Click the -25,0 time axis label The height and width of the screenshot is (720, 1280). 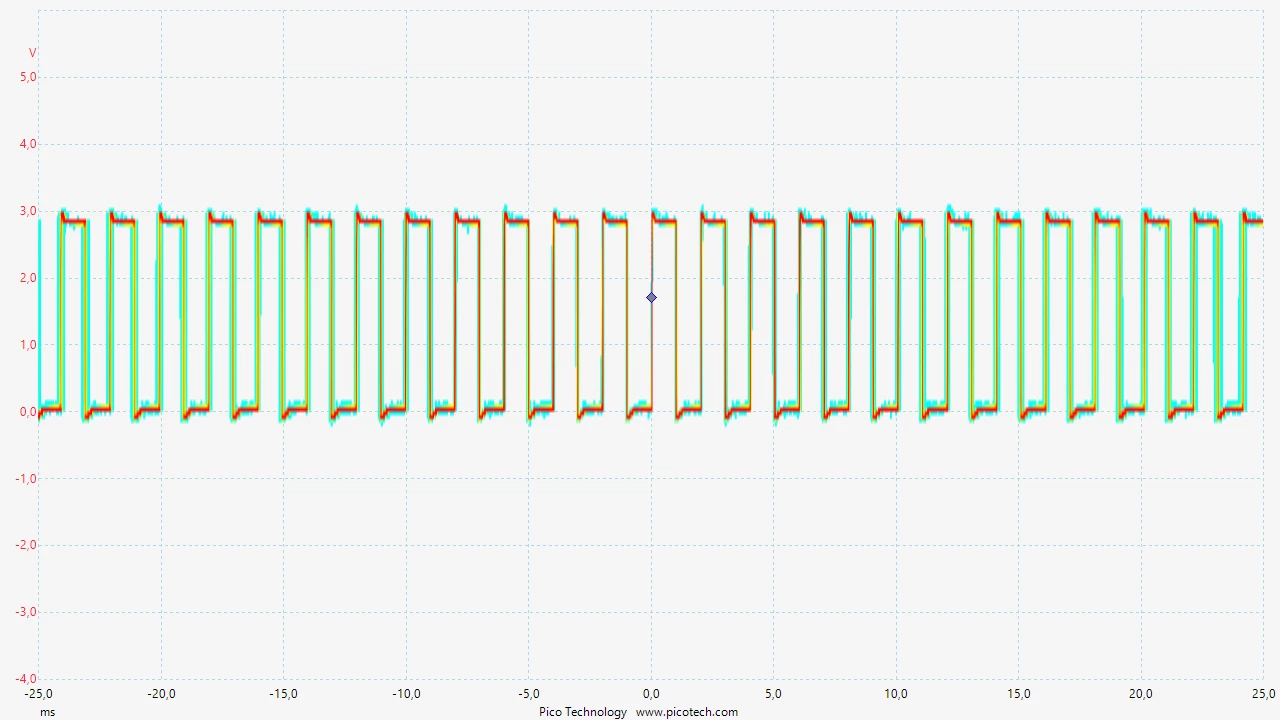[38, 694]
